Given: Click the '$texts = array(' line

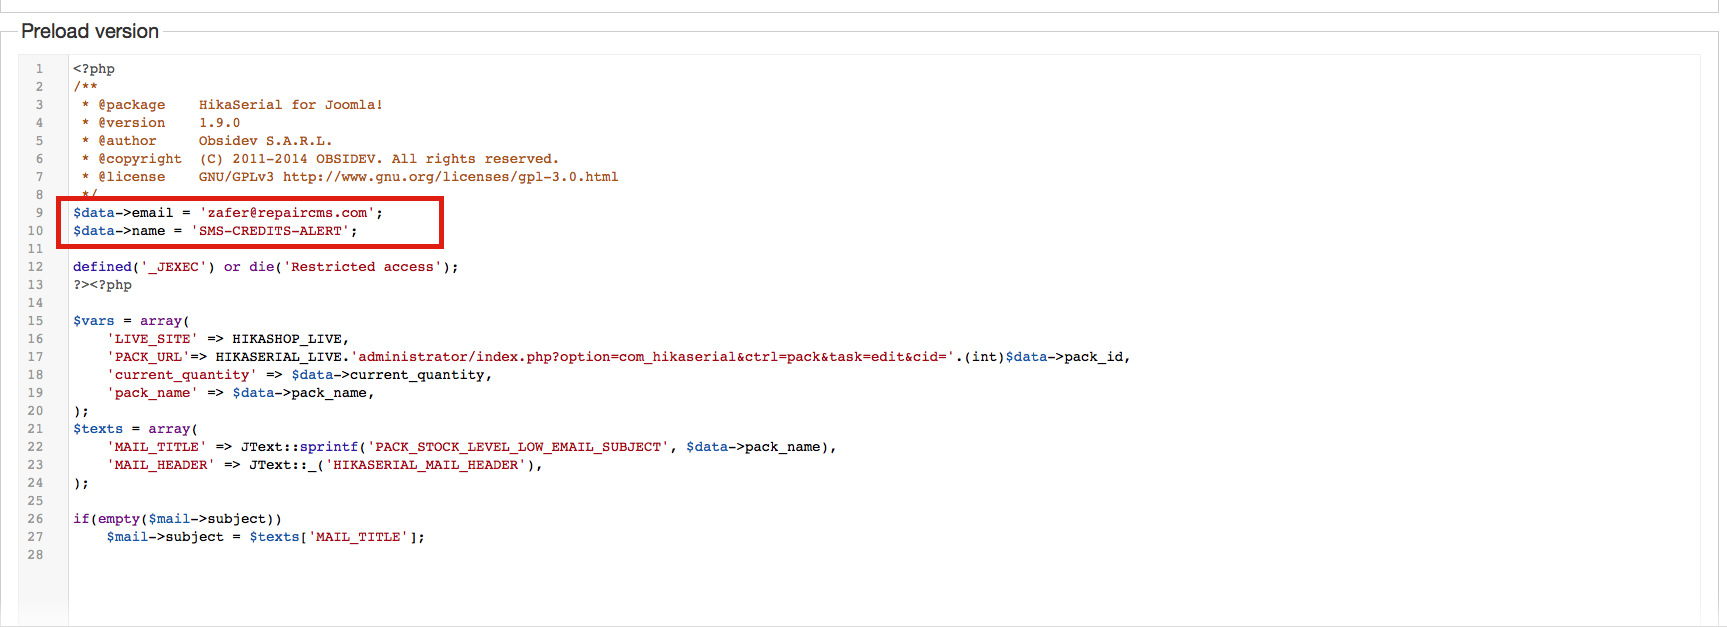Looking at the screenshot, I should pos(135,429).
